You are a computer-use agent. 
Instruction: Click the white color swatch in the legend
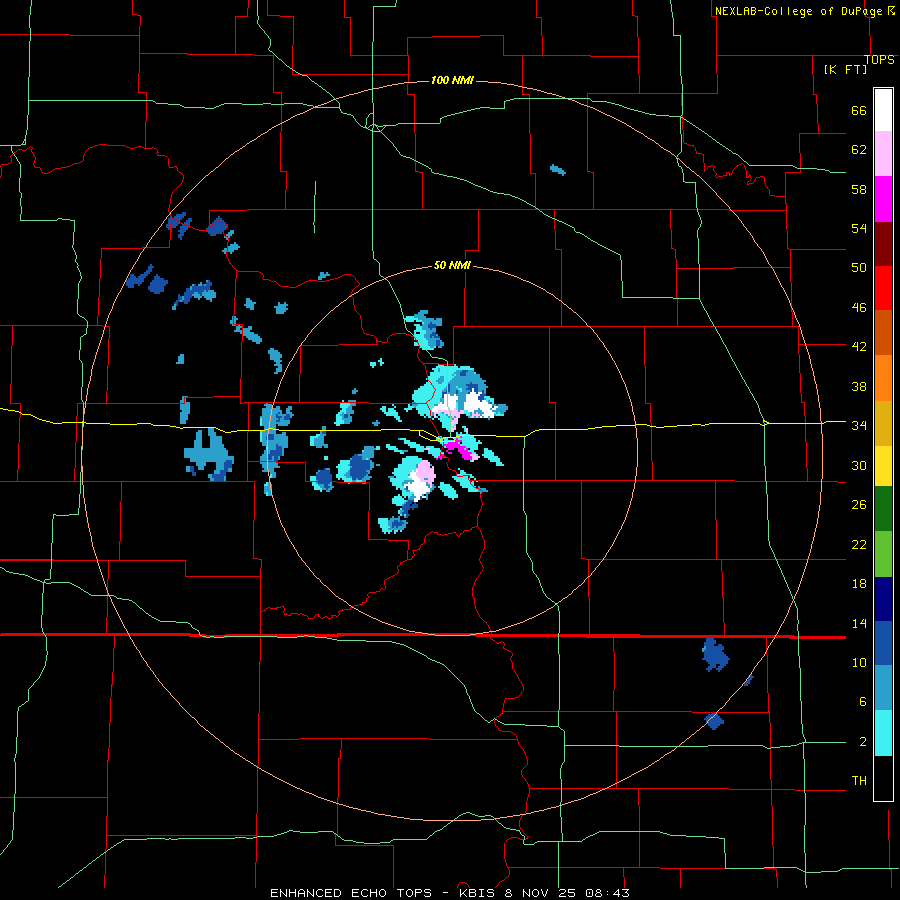(x=883, y=110)
